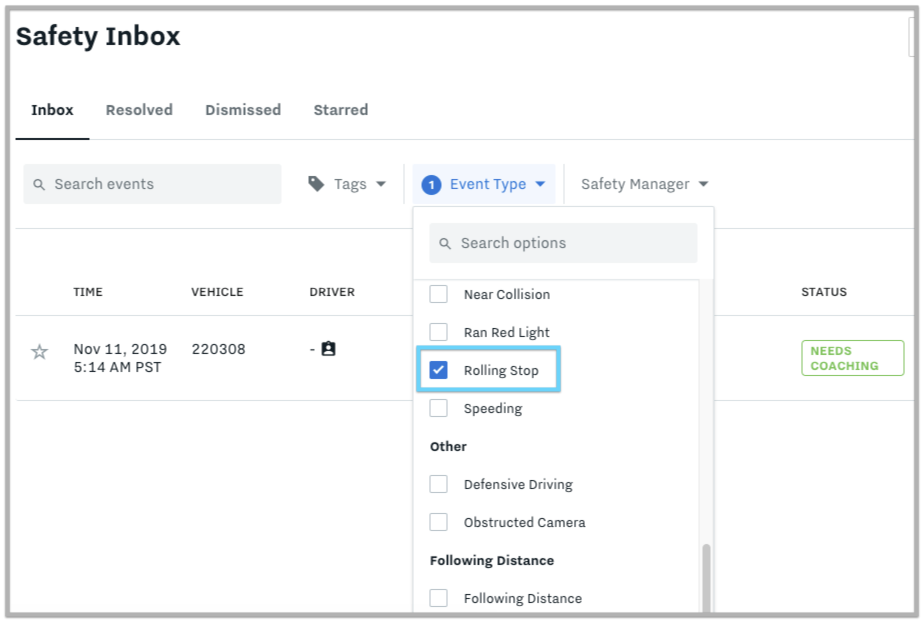The width and height of the screenshot is (924, 622).
Task: Click the blue filter count badge on Event Type
Action: 431,184
